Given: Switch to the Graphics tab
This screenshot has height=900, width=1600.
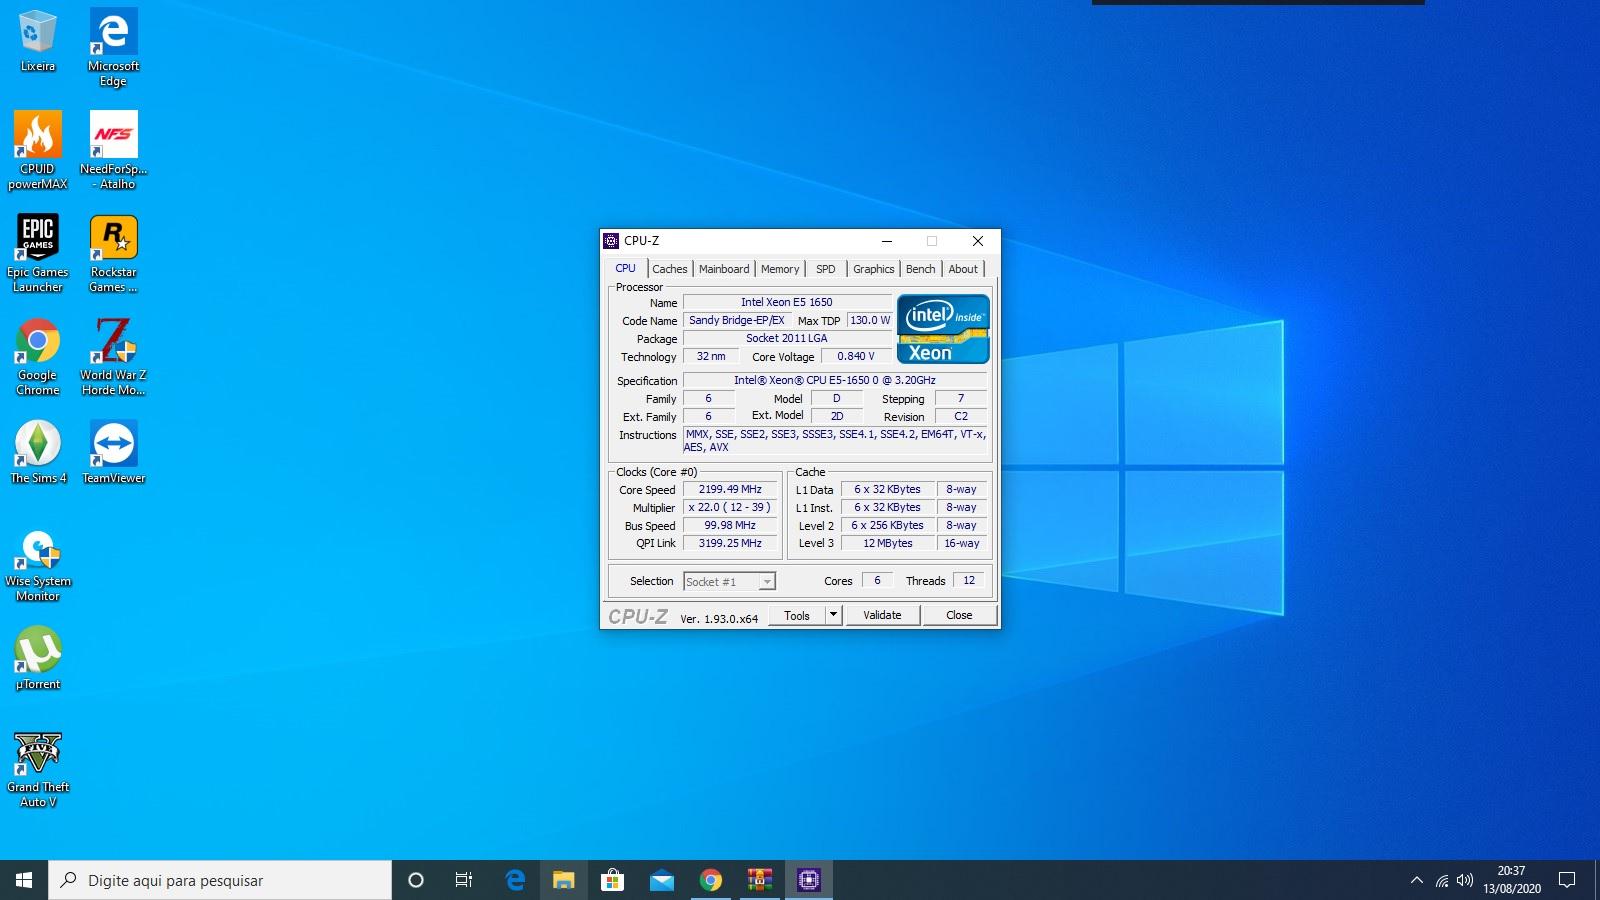Looking at the screenshot, I should point(874,269).
